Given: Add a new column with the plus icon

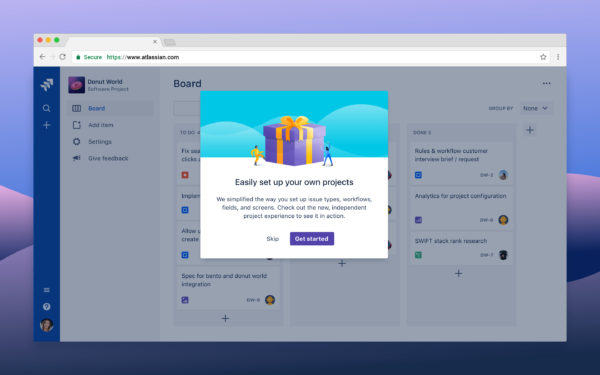Looking at the screenshot, I should (530, 130).
